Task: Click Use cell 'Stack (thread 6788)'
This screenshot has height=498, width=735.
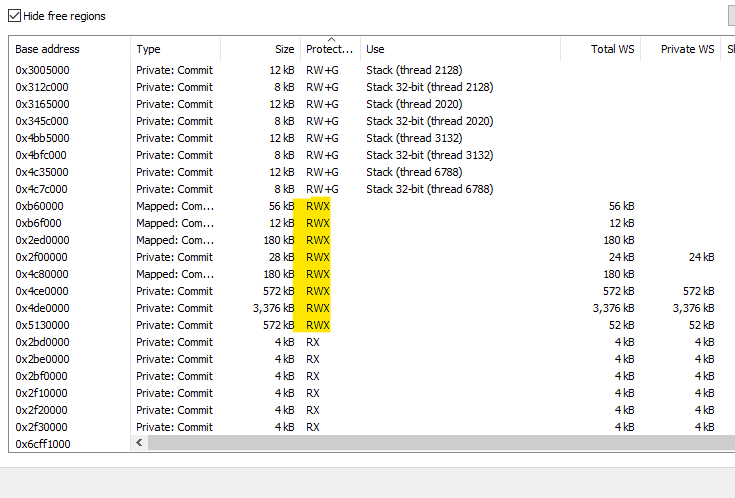Action: pyautogui.click(x=414, y=172)
